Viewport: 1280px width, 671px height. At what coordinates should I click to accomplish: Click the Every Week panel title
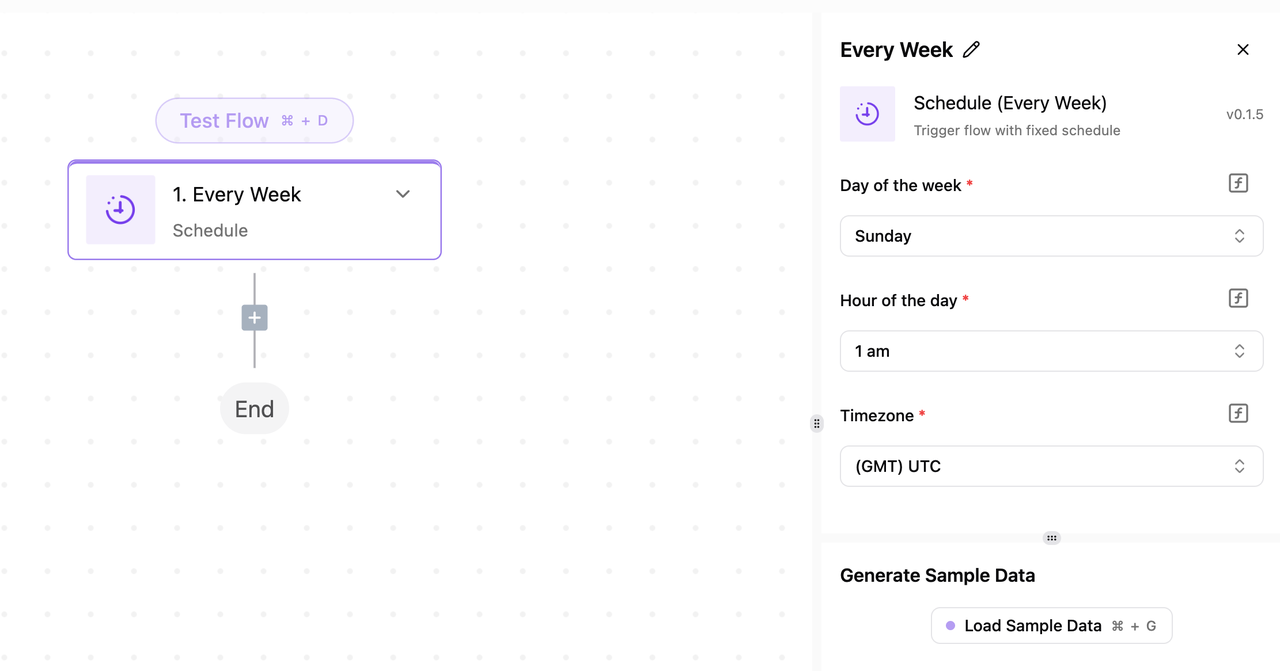pos(896,50)
